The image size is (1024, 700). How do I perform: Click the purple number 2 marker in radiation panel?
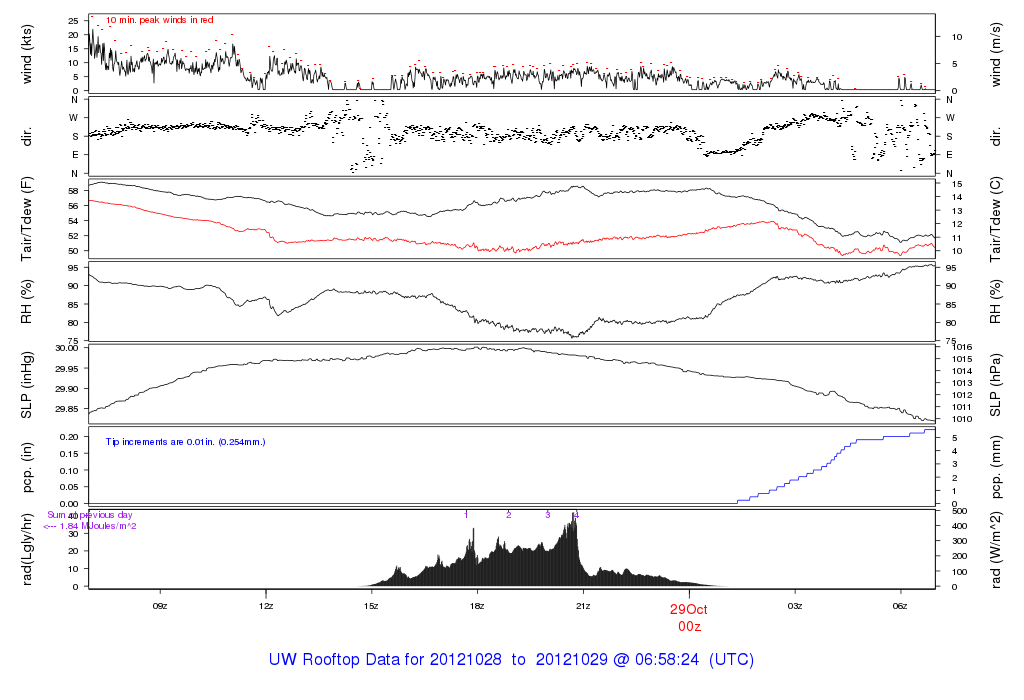pos(509,515)
